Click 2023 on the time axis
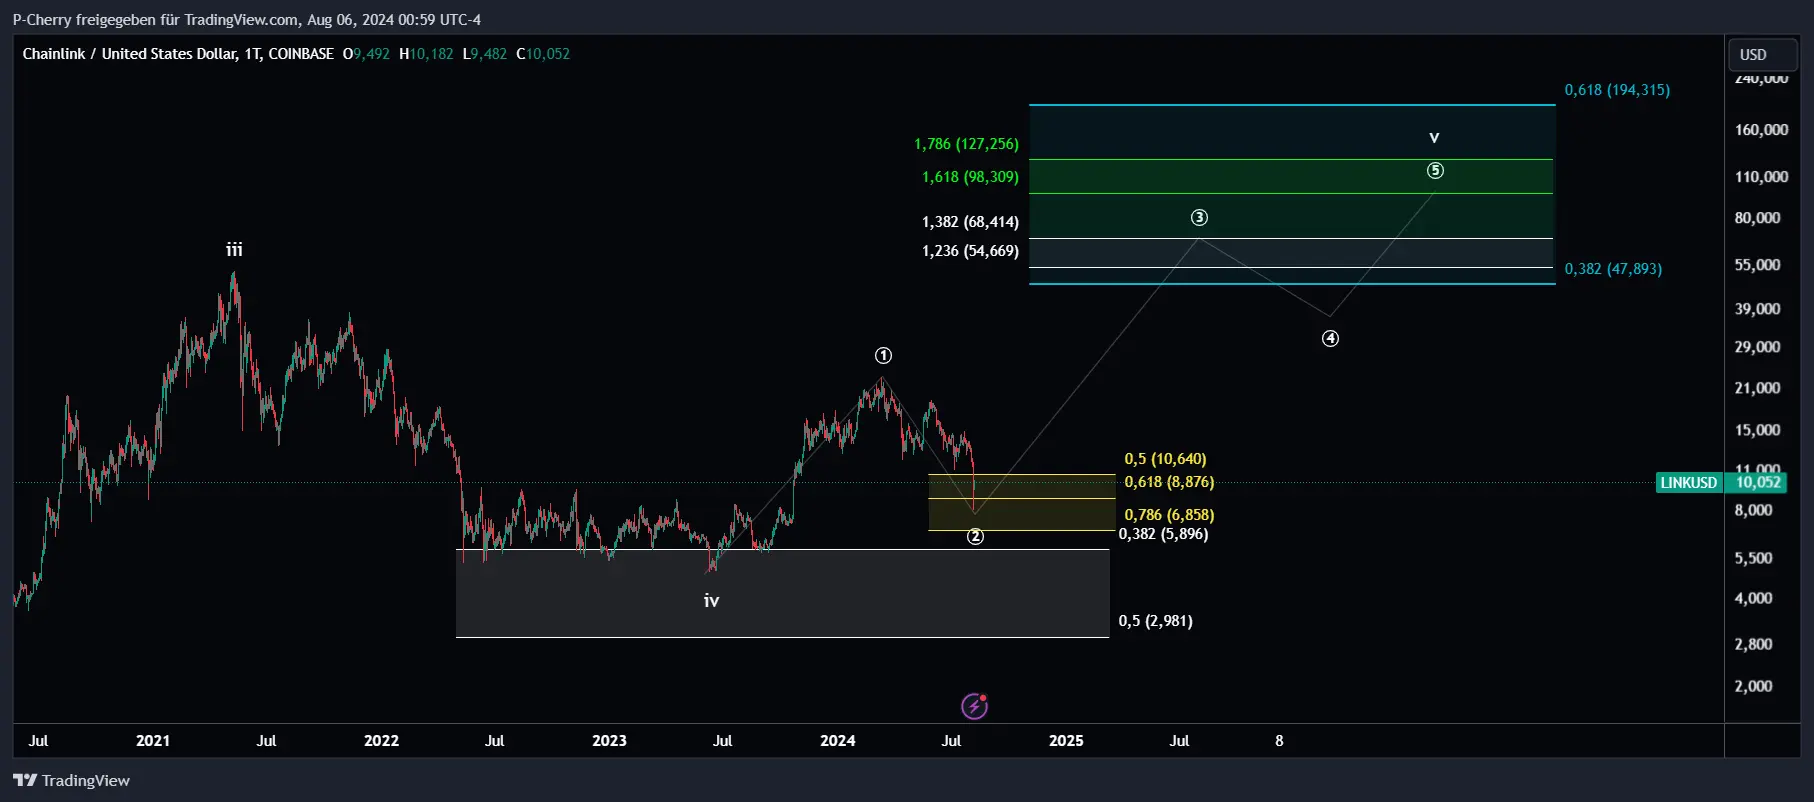 coord(609,741)
